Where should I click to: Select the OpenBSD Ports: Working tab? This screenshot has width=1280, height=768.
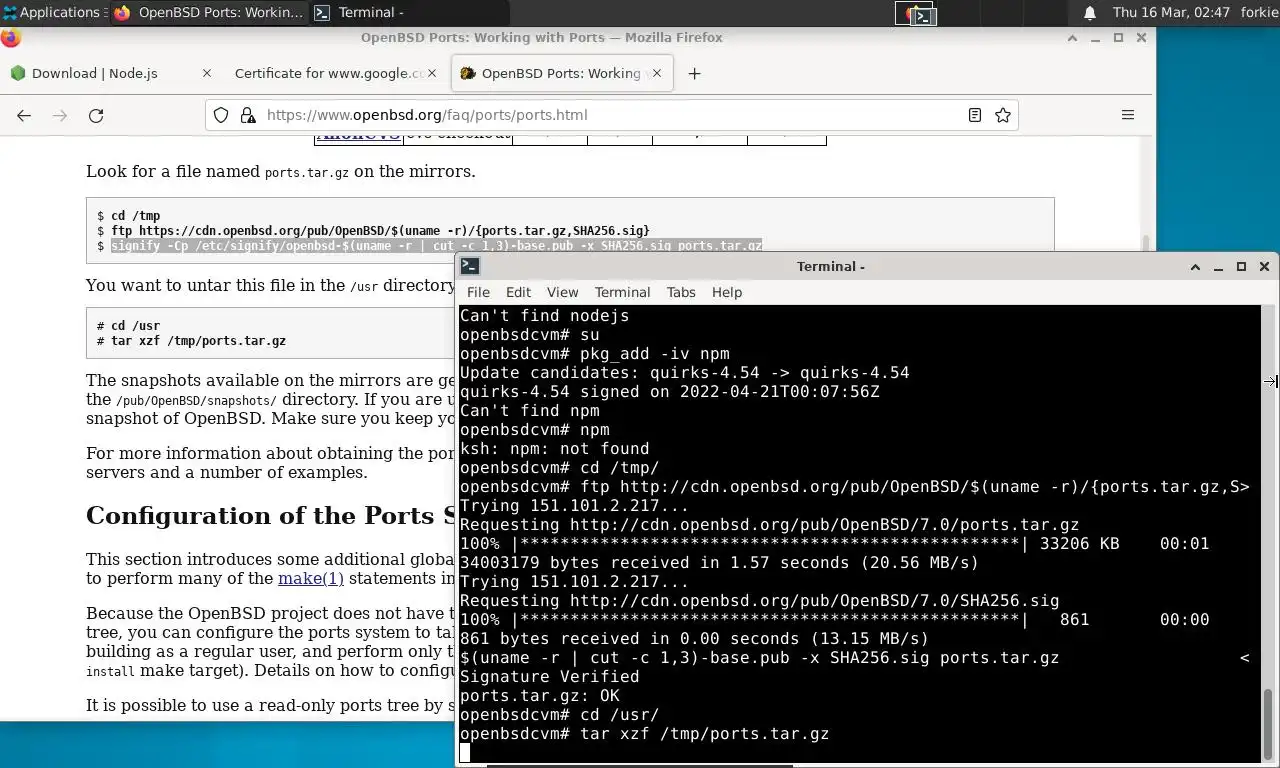click(x=563, y=73)
